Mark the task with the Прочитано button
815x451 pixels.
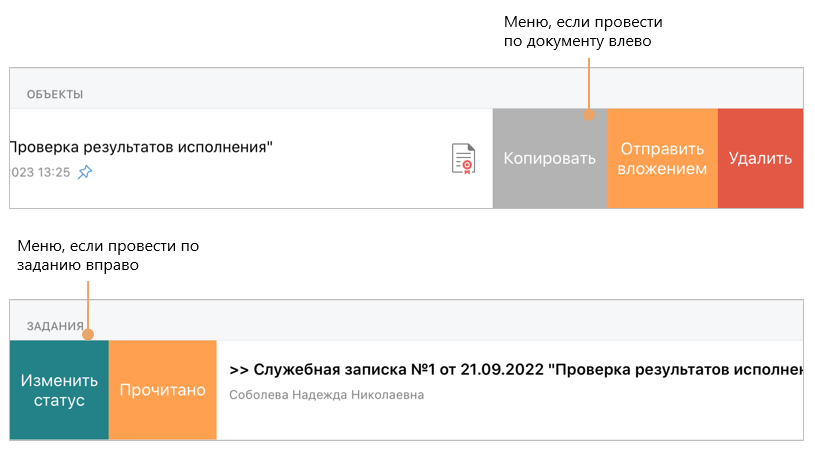tap(162, 390)
